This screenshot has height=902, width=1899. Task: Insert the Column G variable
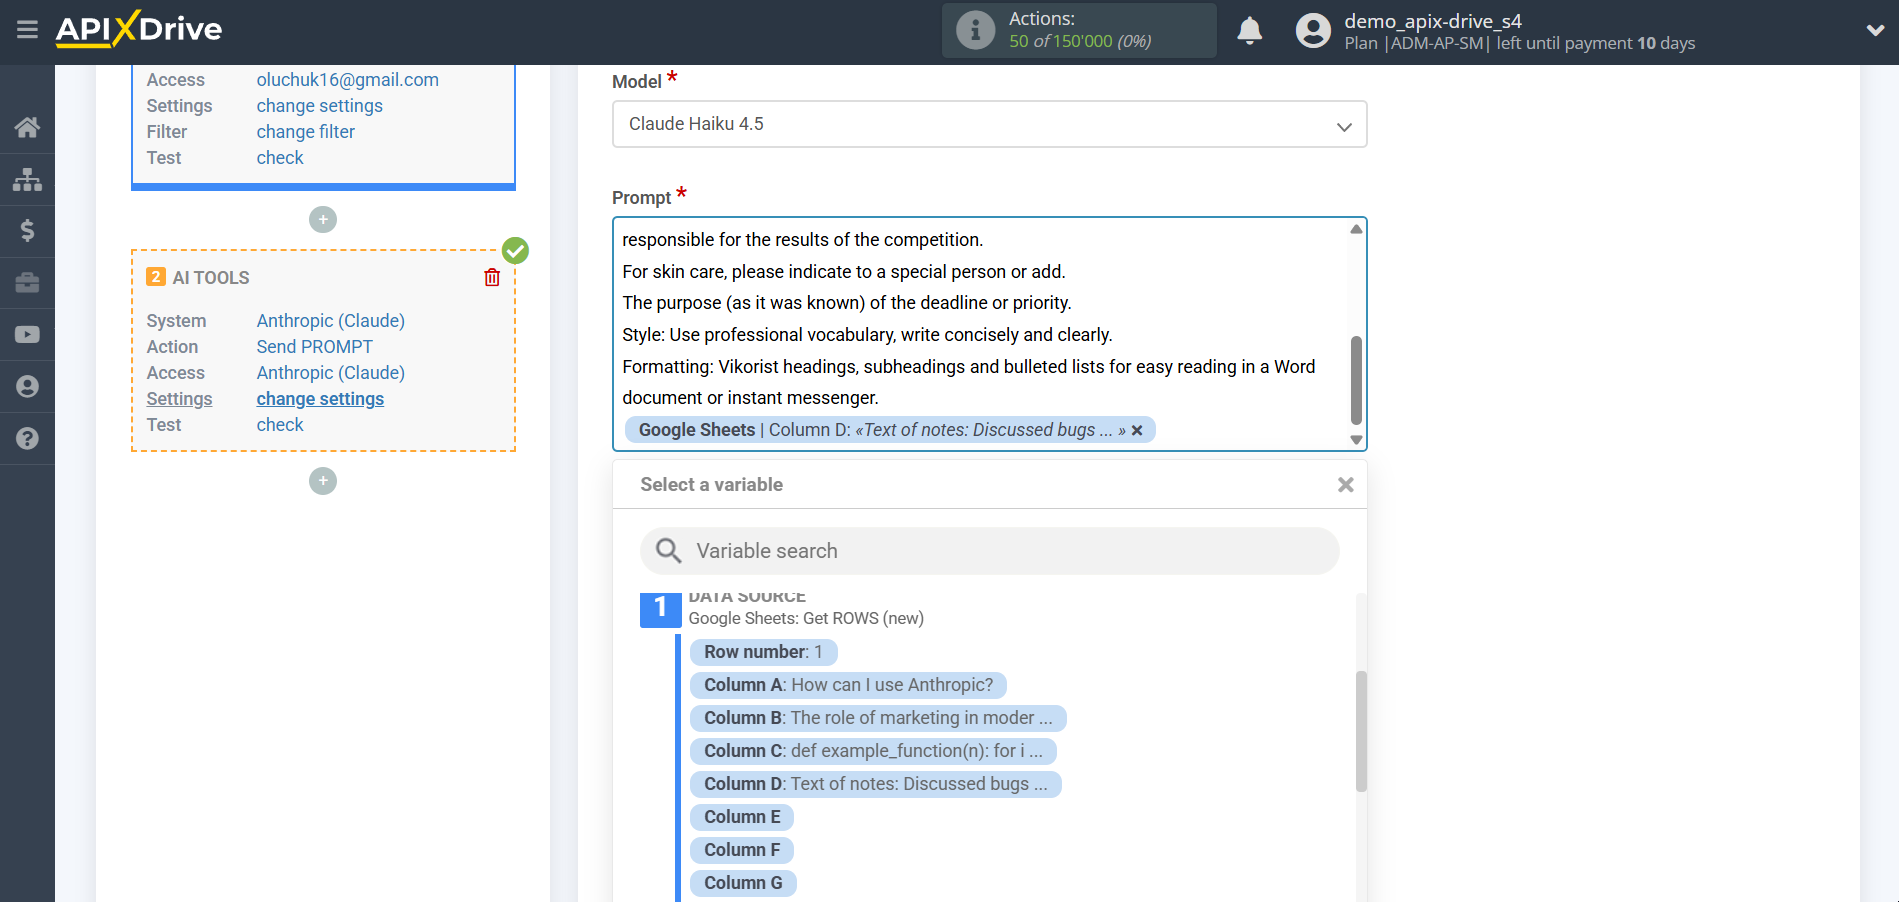tap(743, 883)
